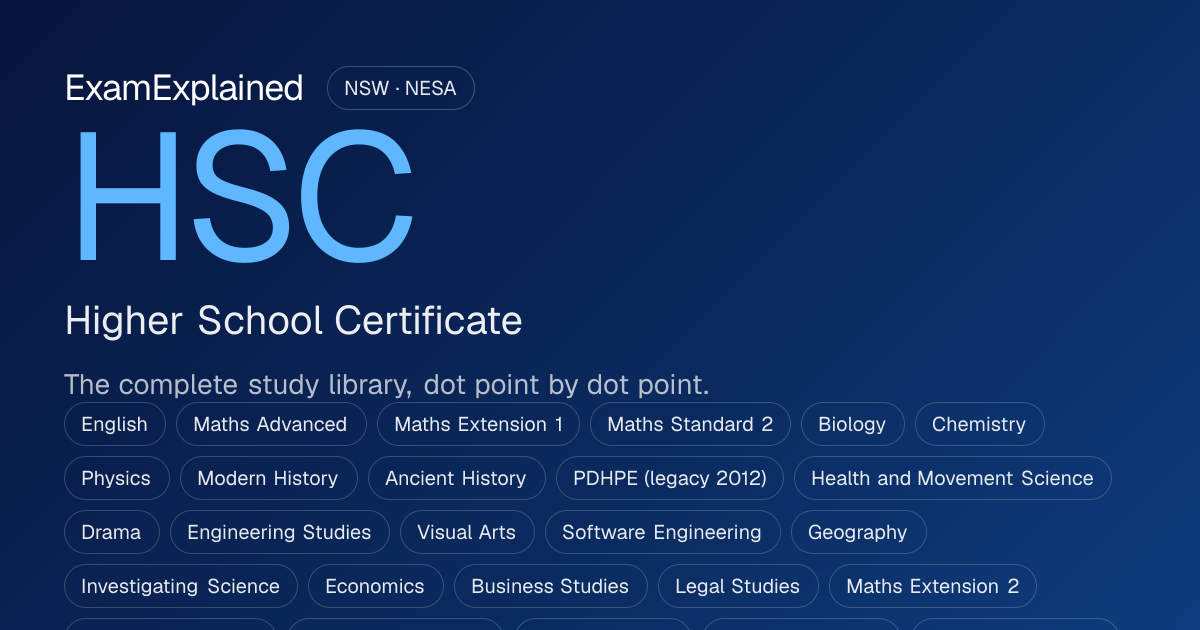Select the NSW · NESA badge
This screenshot has height=630, width=1200.
tap(400, 88)
